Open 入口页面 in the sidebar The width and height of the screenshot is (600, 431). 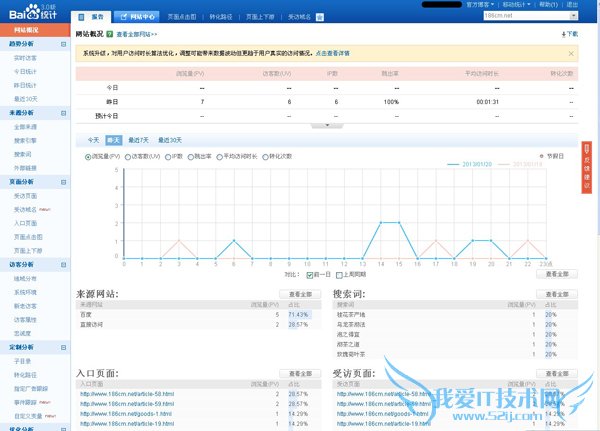point(25,224)
